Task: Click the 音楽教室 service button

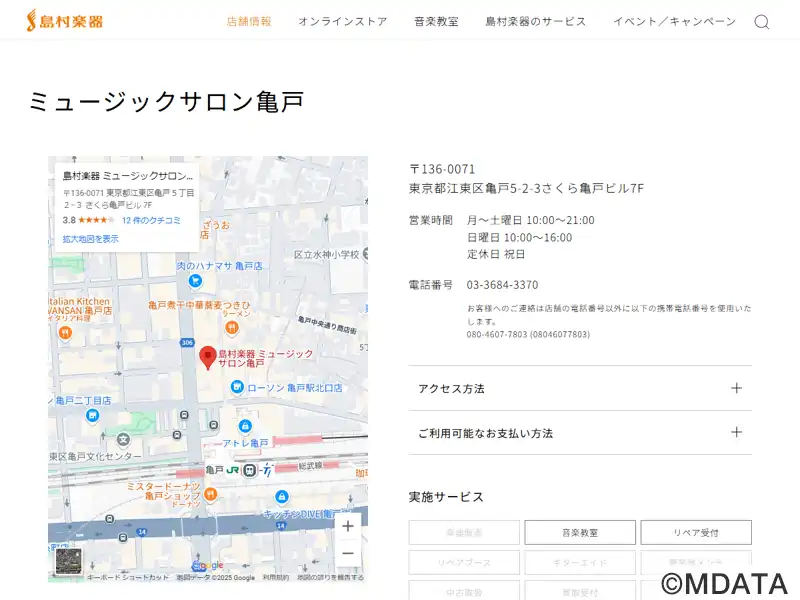Action: point(580,533)
